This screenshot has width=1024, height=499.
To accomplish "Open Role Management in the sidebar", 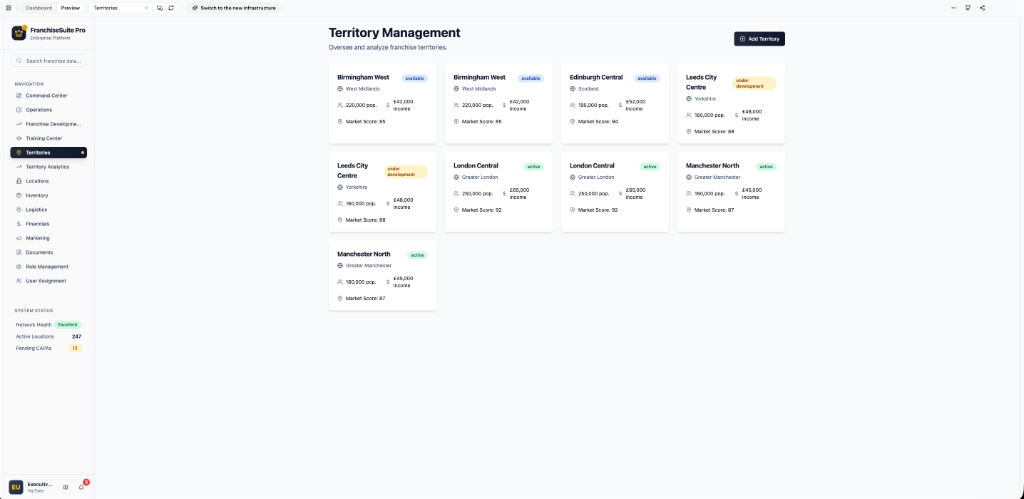I will pos(48,266).
